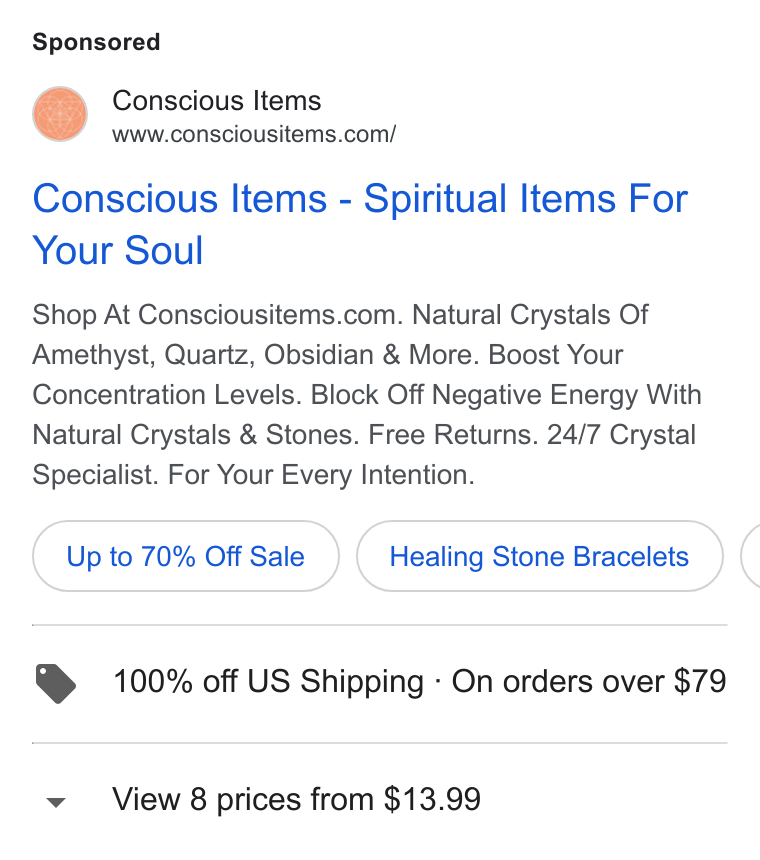Screen dimensions: 760x860
Task: Click the 'On orders over $79' text
Action: click(x=589, y=682)
